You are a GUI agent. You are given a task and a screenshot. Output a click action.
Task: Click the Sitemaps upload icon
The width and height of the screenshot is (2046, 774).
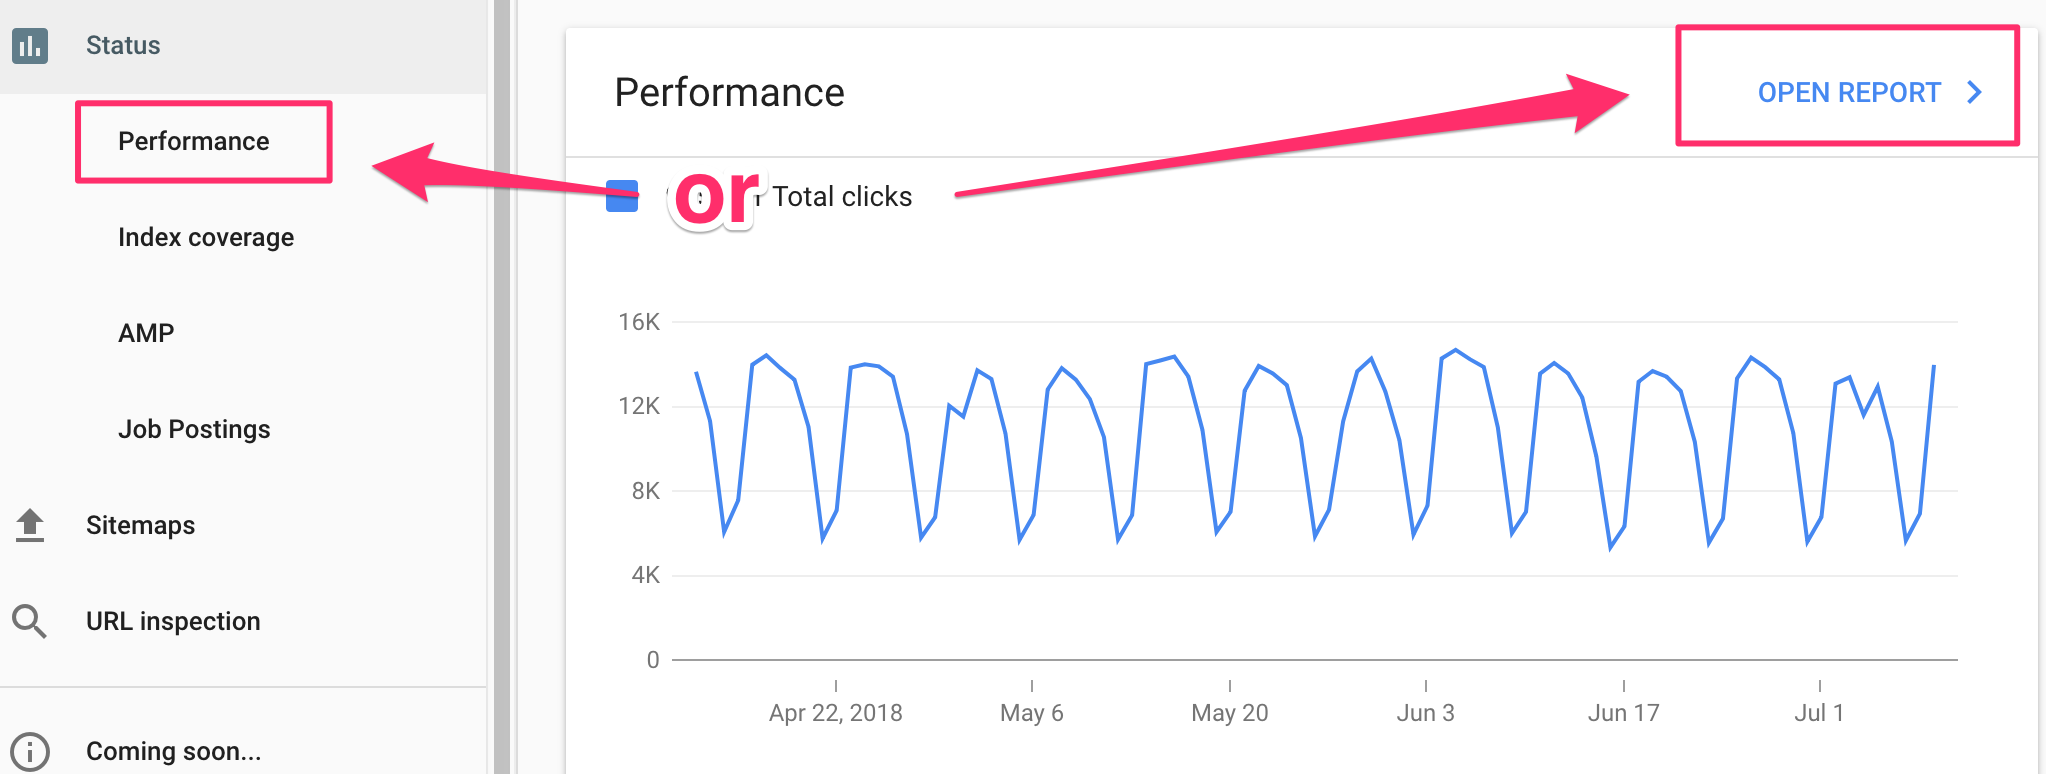click(30, 524)
